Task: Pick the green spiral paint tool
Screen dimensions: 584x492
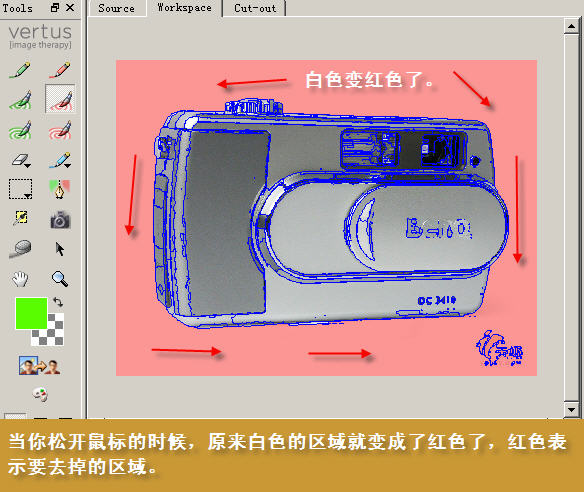Action: click(x=20, y=130)
